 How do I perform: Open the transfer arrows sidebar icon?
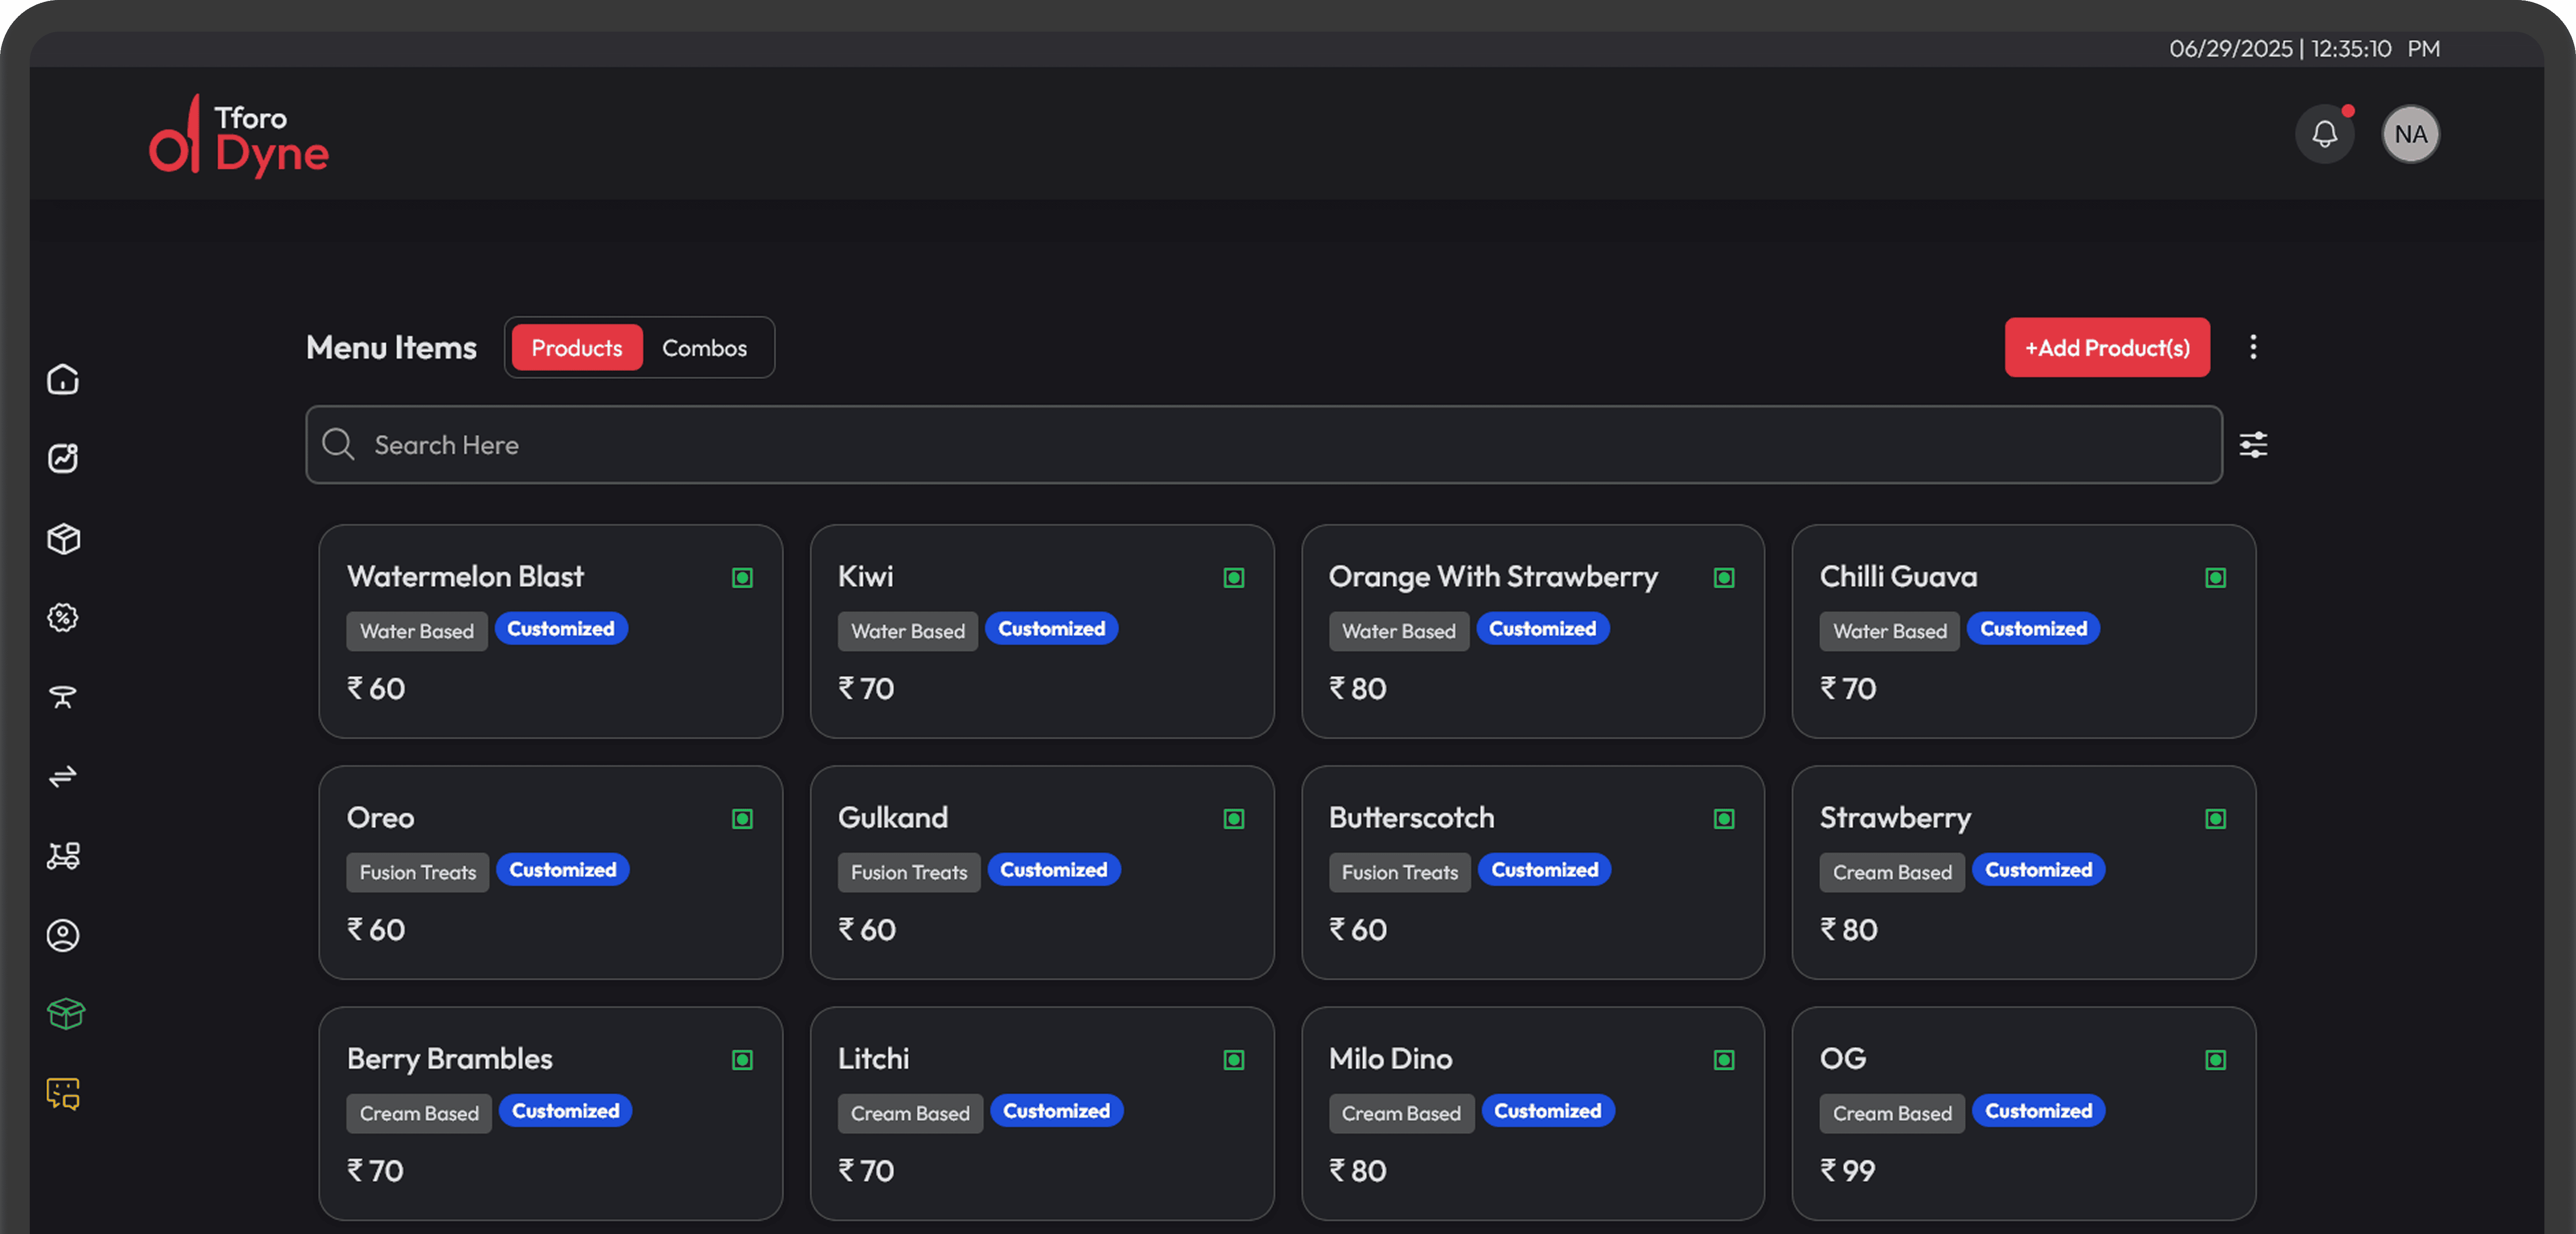[x=63, y=776]
